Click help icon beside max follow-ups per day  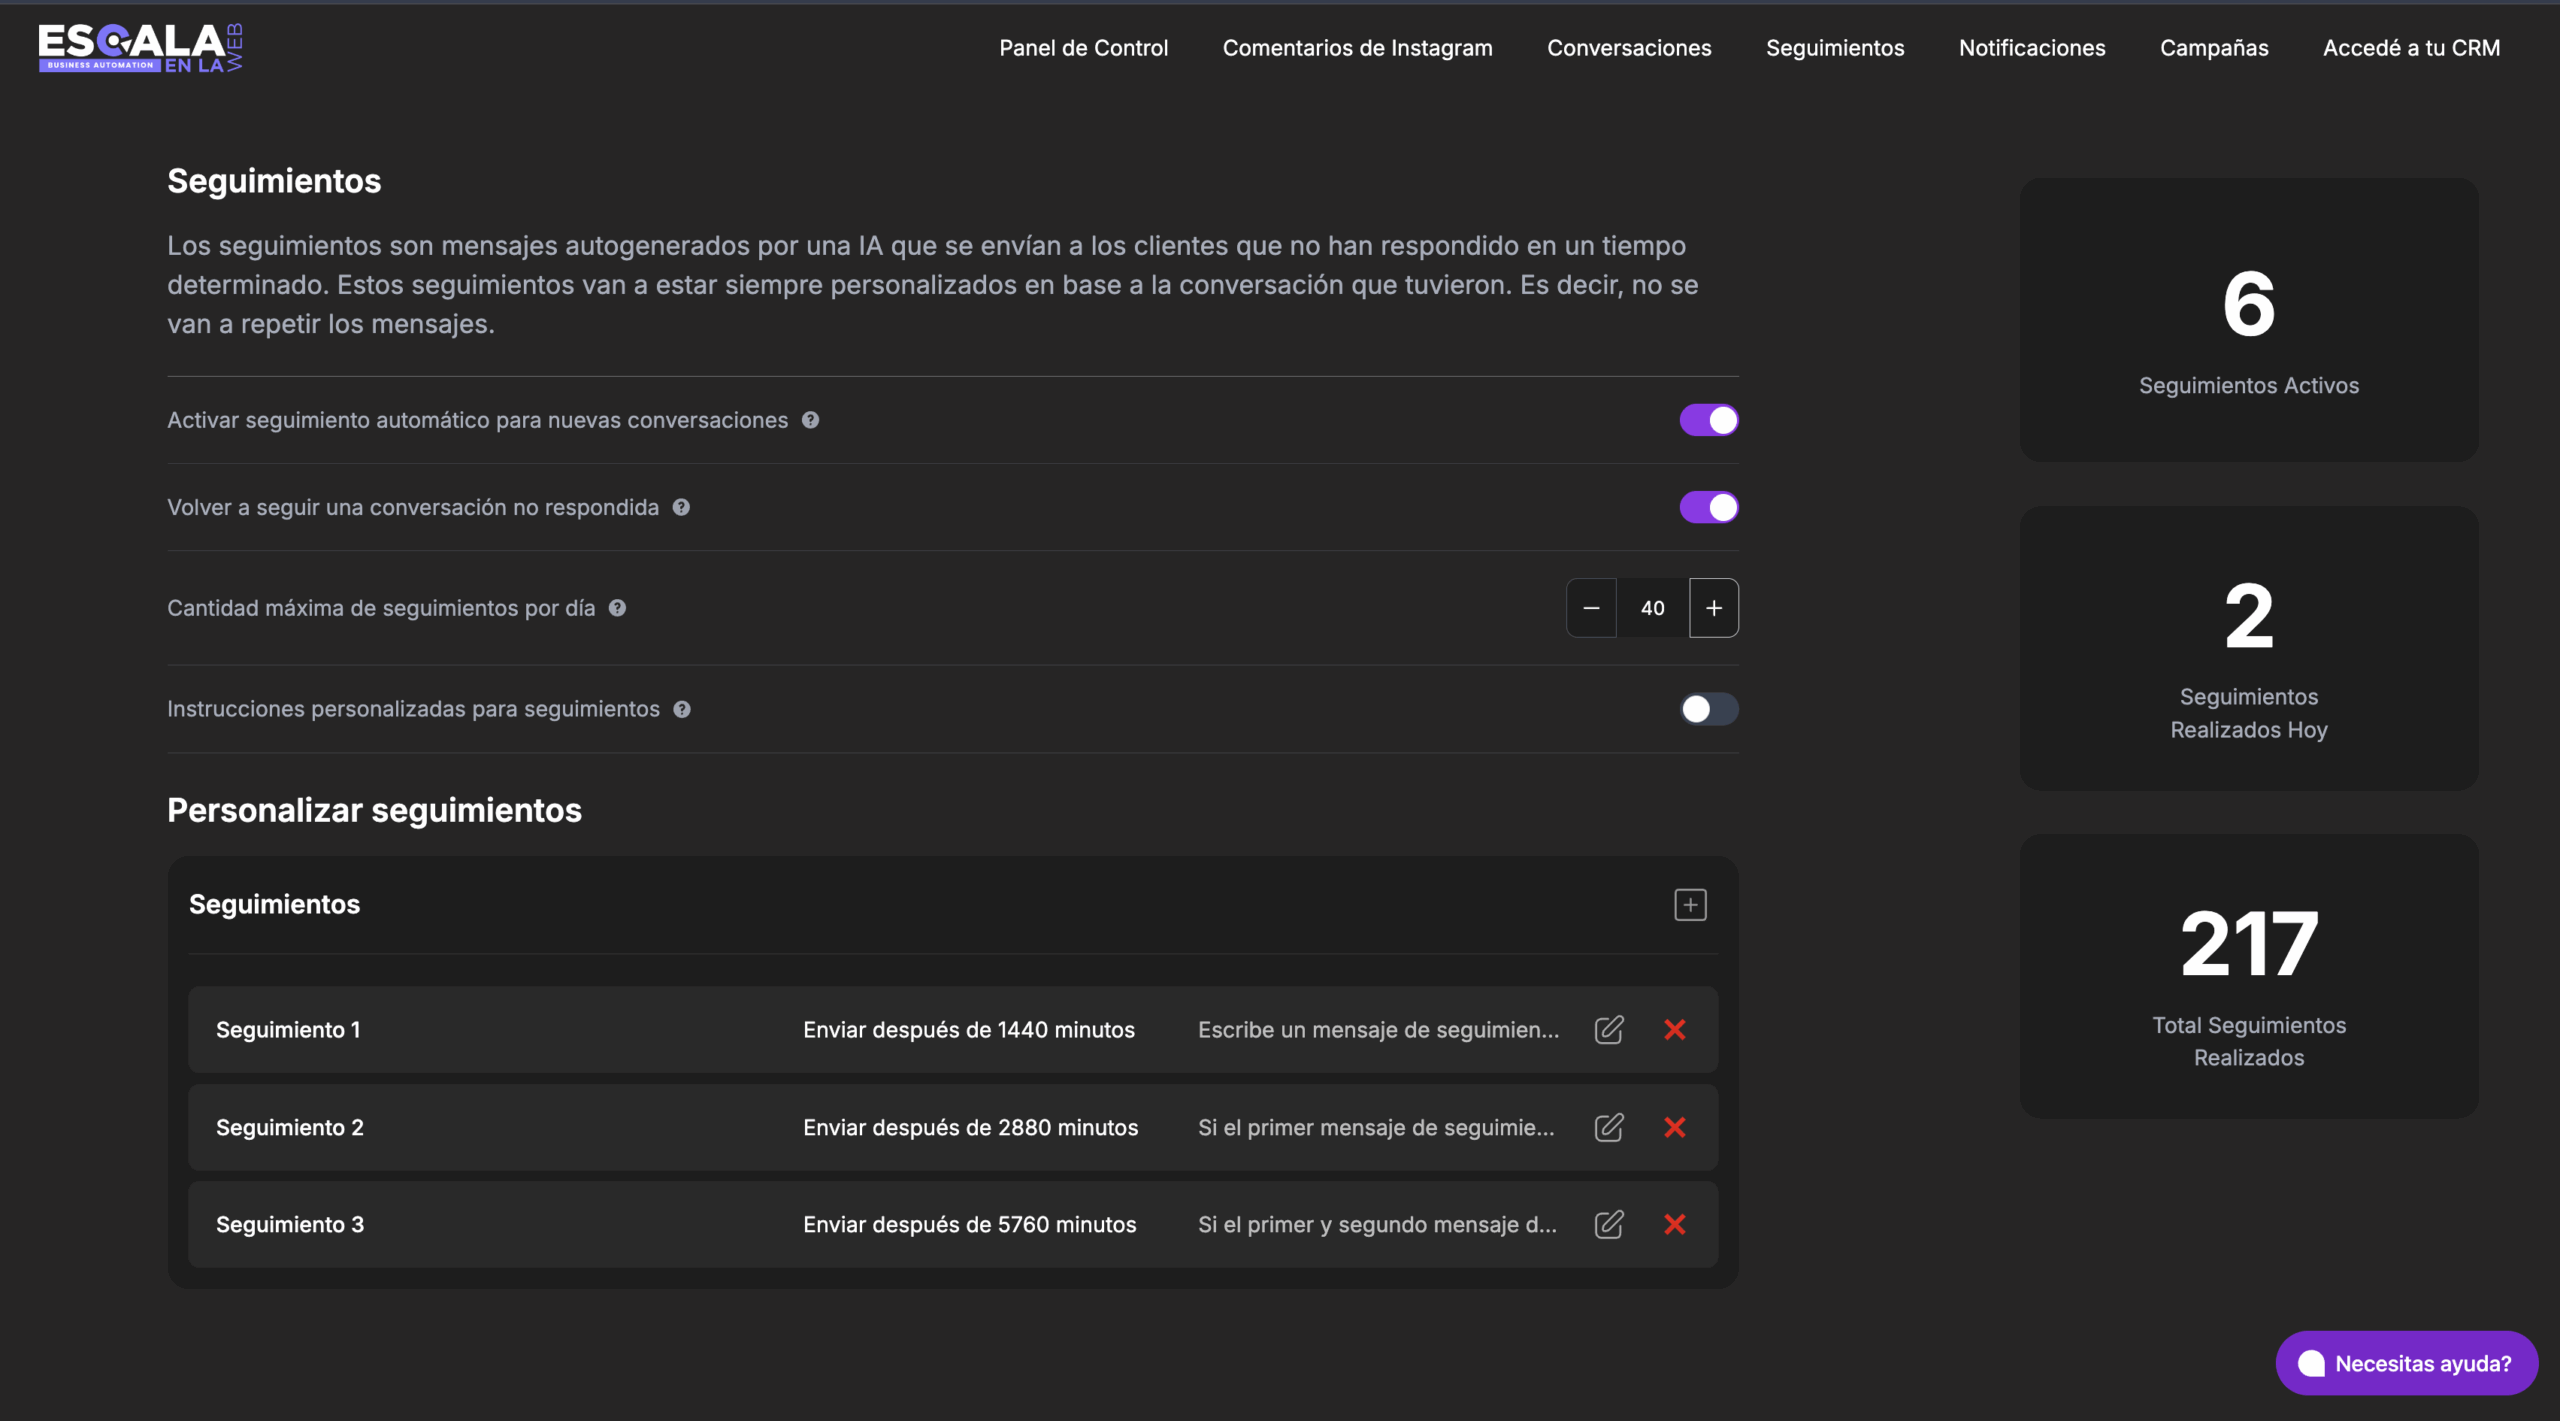(617, 608)
